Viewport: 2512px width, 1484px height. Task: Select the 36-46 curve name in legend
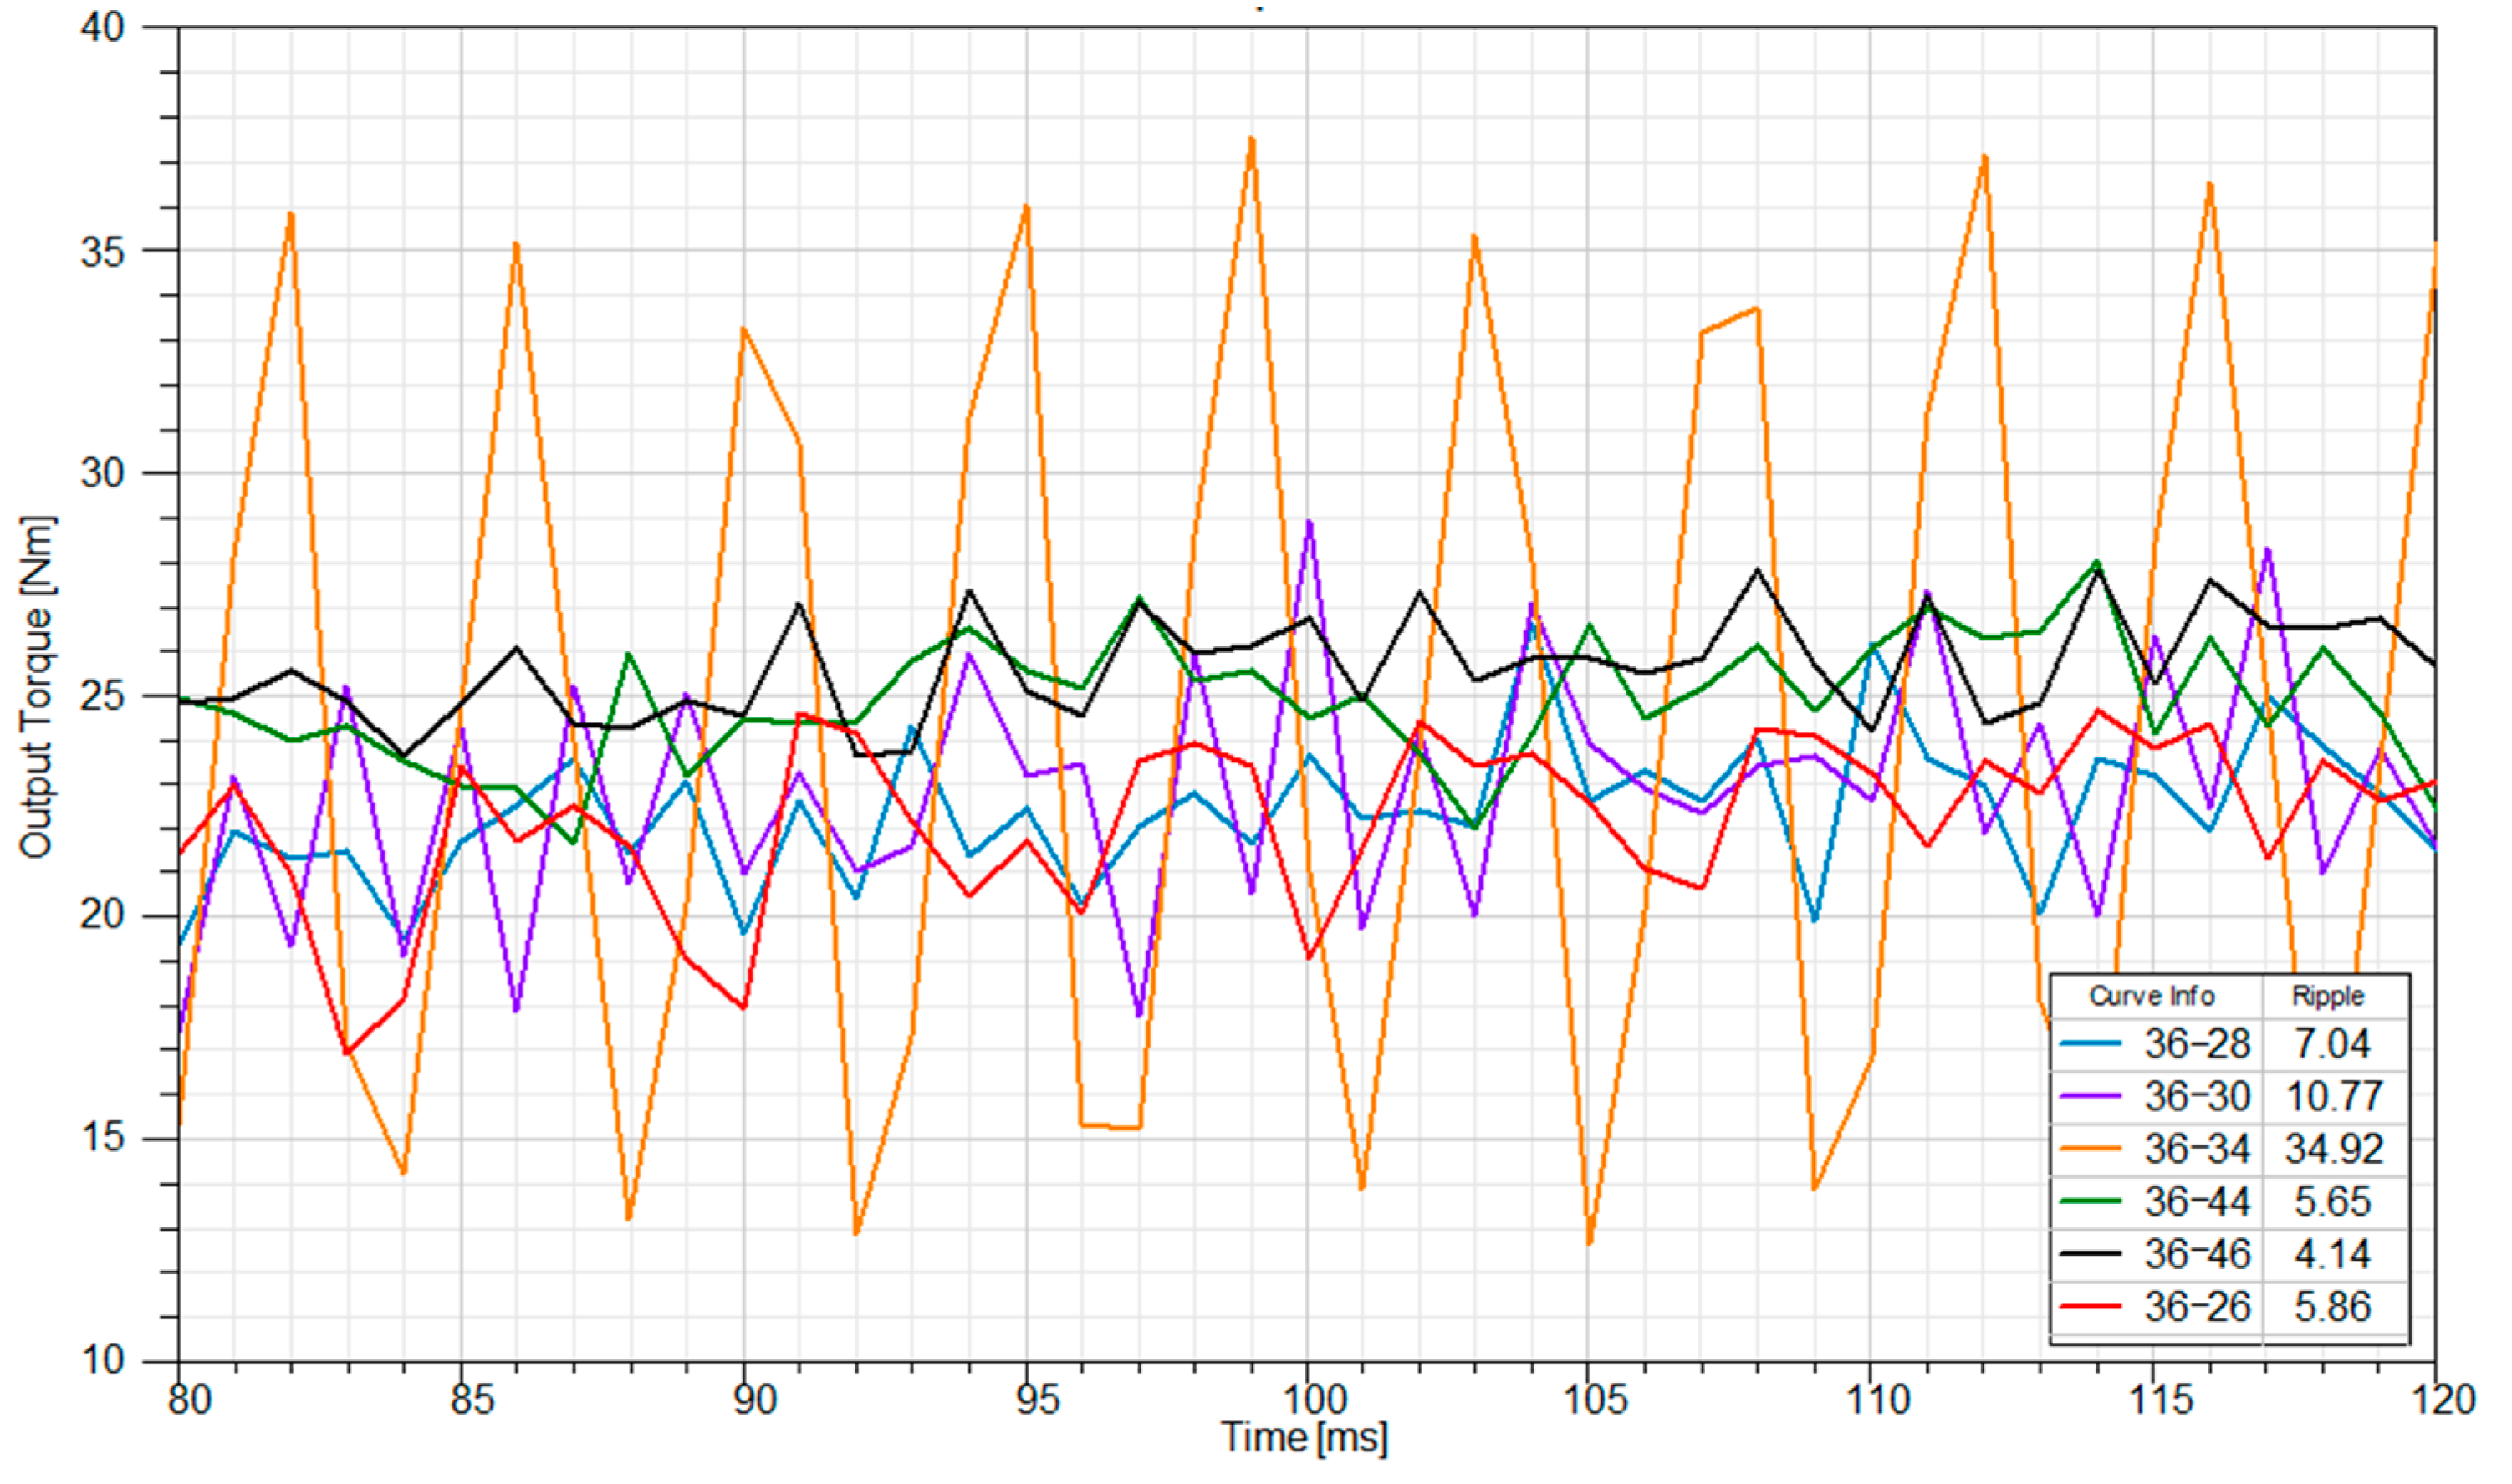(2197, 1254)
